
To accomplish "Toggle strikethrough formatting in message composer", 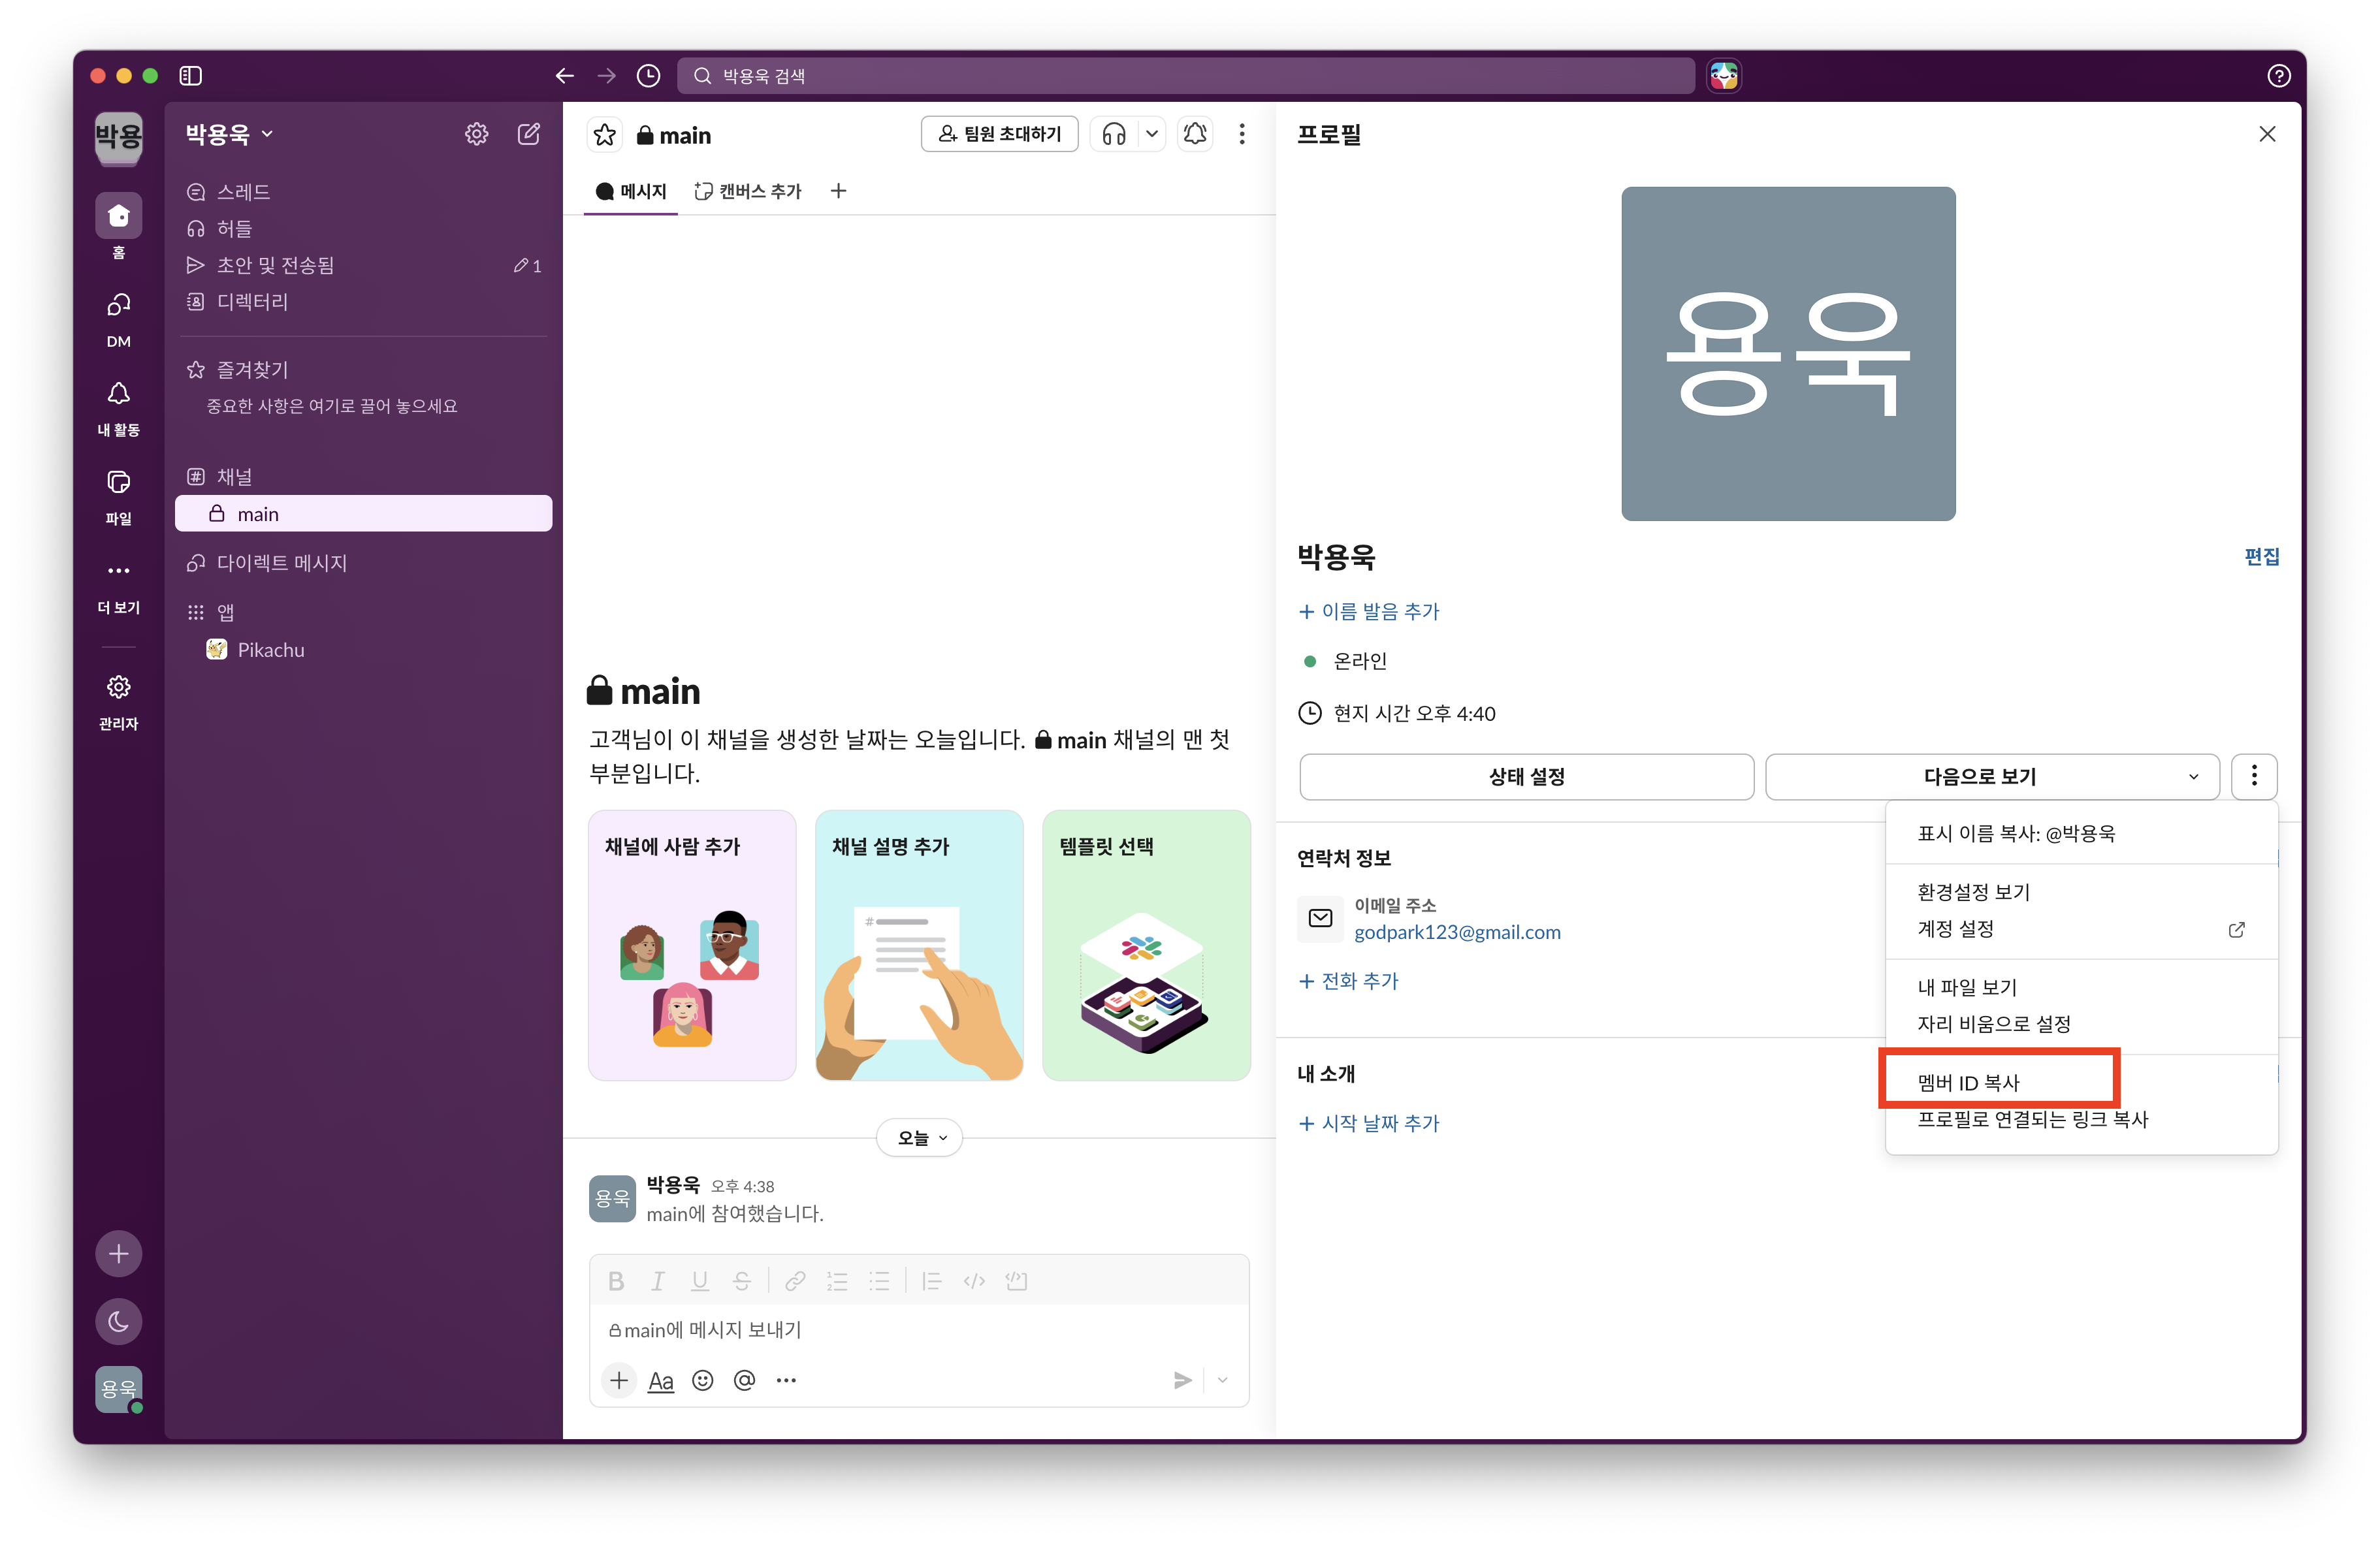I will 742,1281.
